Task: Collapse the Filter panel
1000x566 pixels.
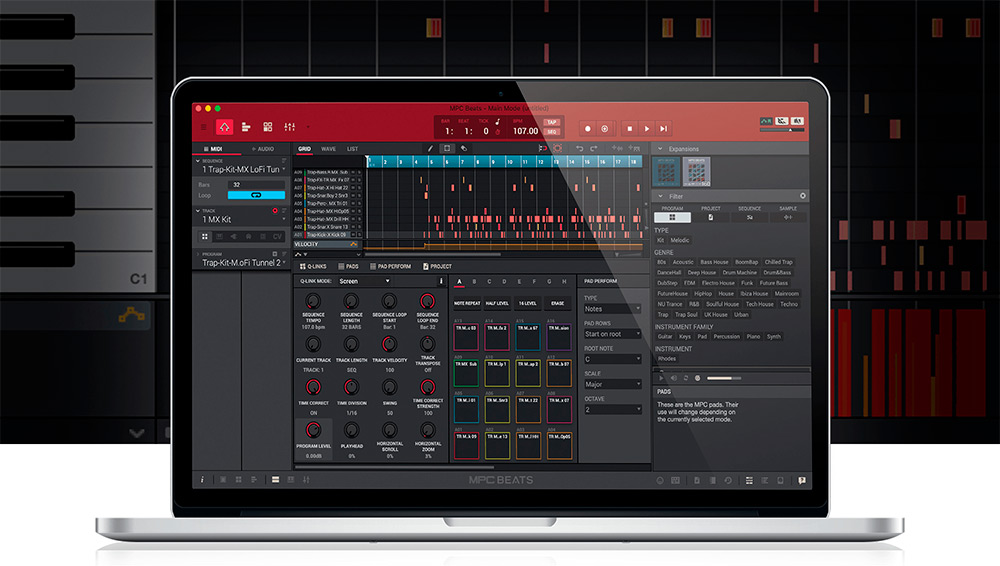Action: (660, 197)
